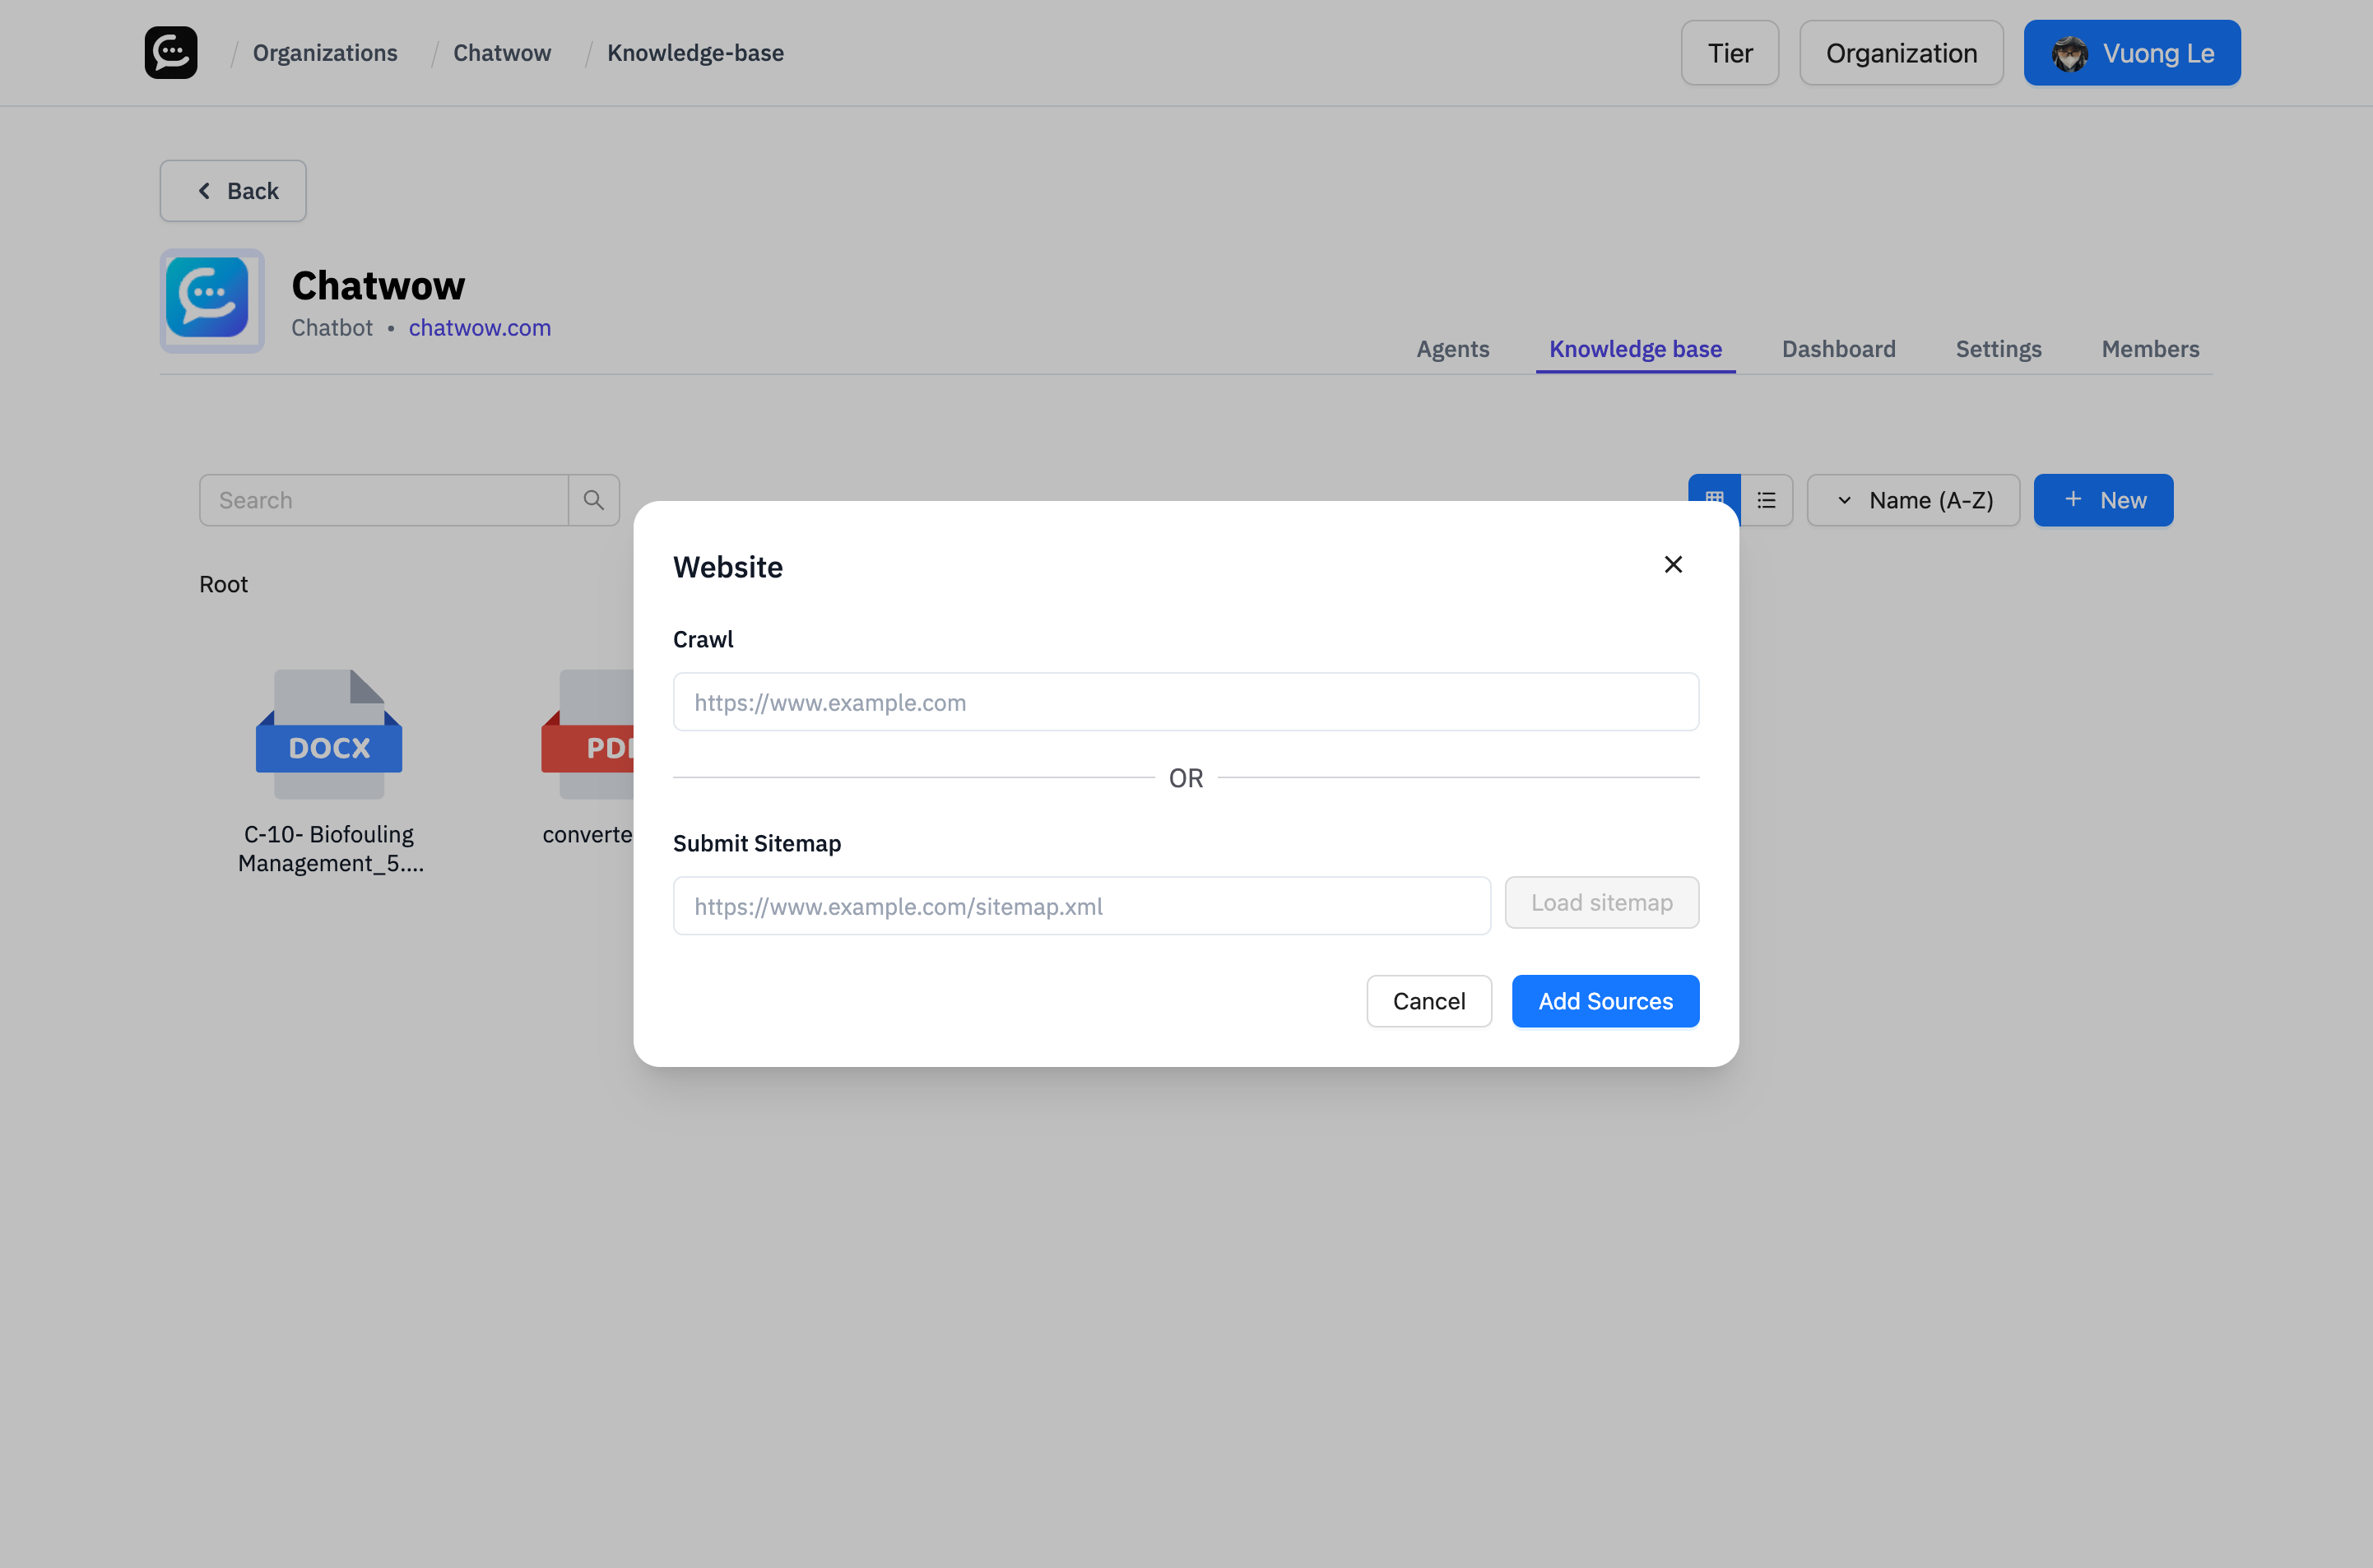Switch to the Agents tab

(1452, 348)
